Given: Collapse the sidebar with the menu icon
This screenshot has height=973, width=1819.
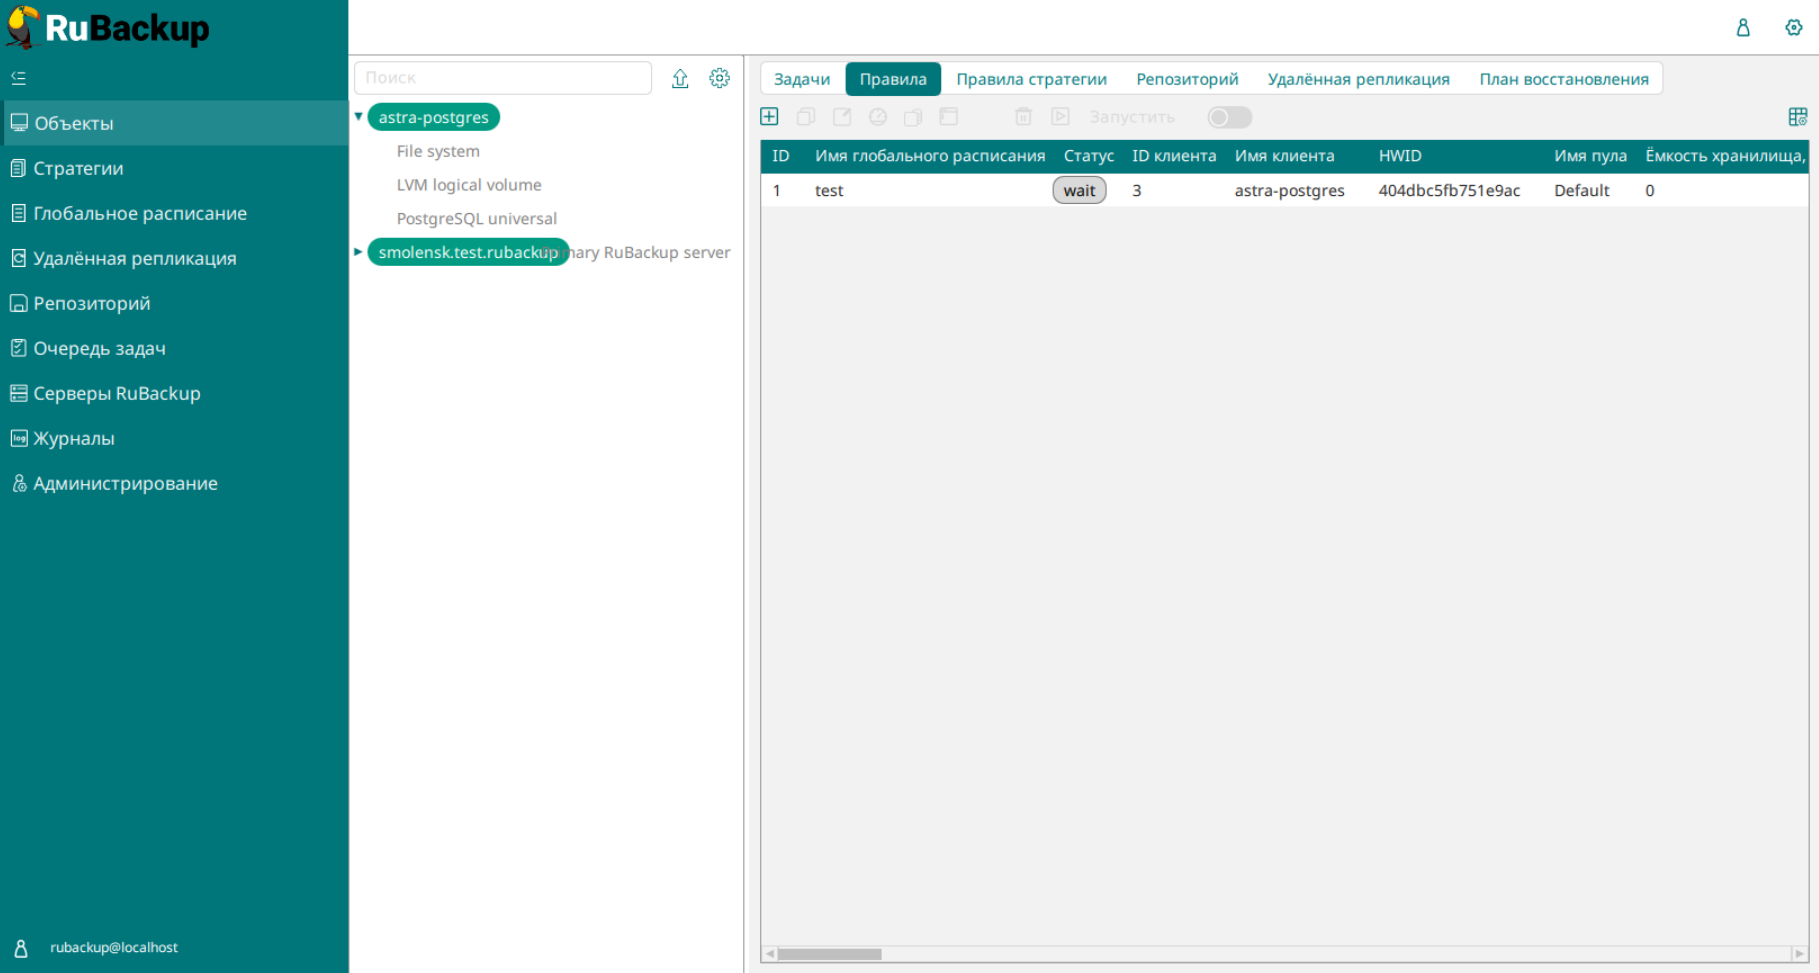Looking at the screenshot, I should coord(19,78).
